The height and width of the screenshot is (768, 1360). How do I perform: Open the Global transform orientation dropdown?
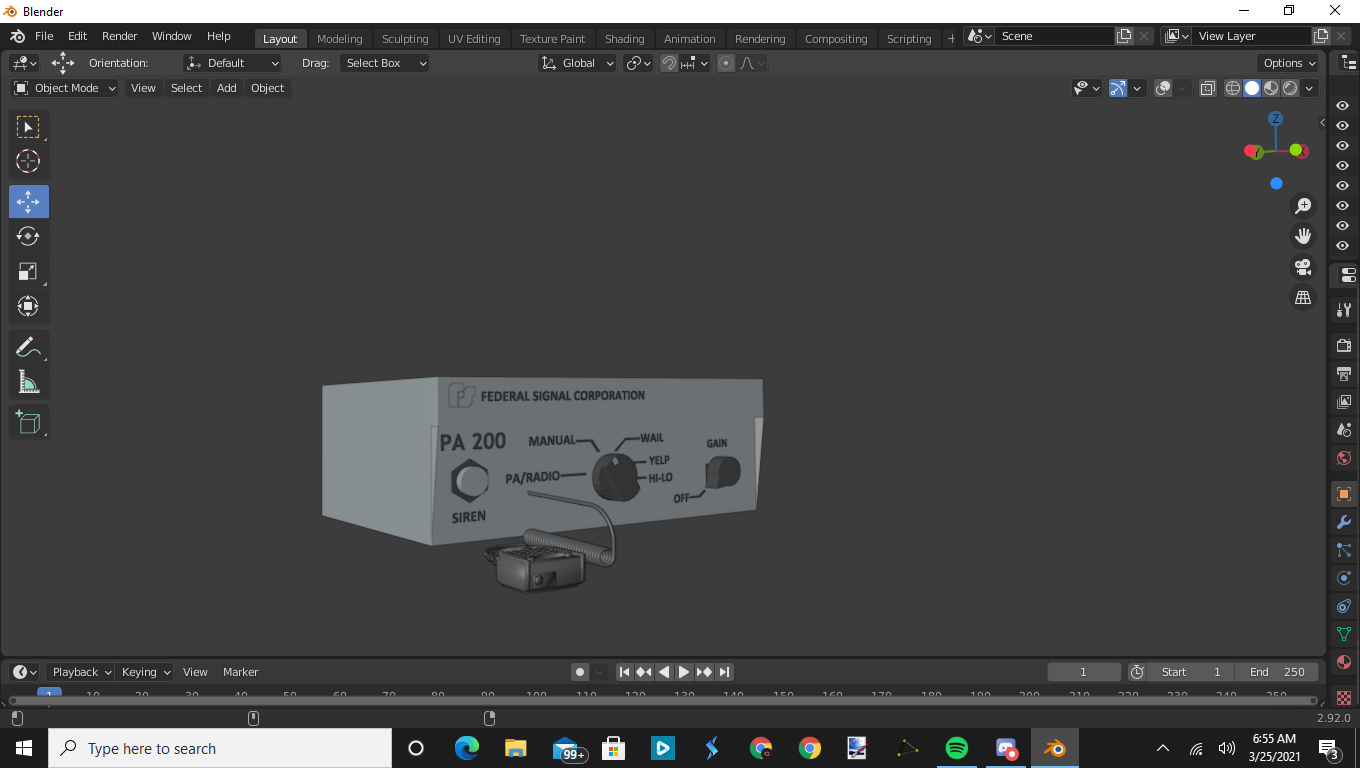coord(578,63)
